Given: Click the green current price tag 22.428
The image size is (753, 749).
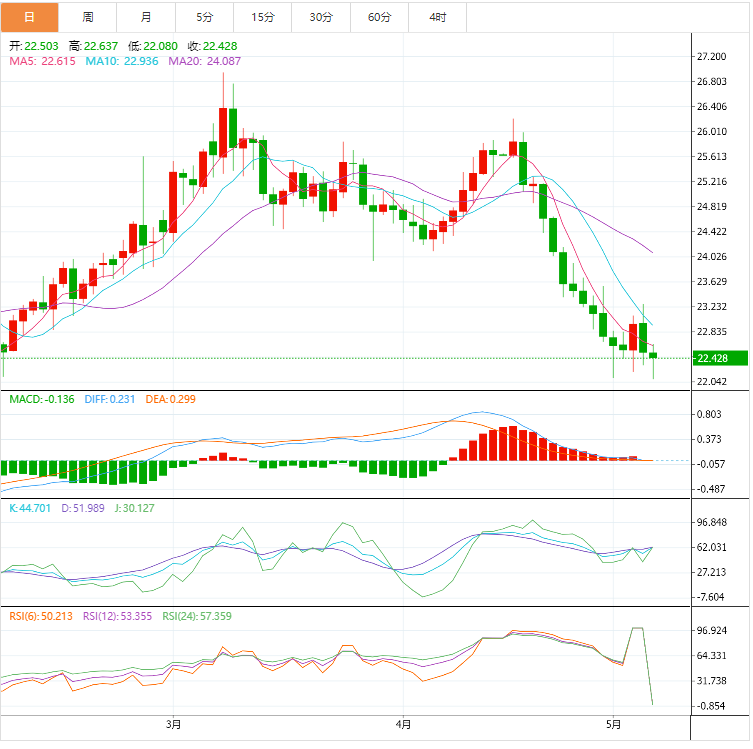Looking at the screenshot, I should point(716,358).
